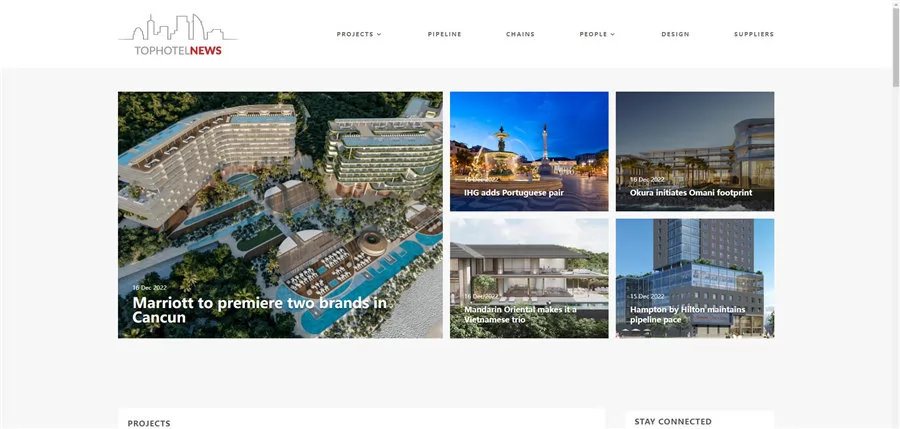900x429 pixels.
Task: Open the Pipeline menu item
Action: 444,34
